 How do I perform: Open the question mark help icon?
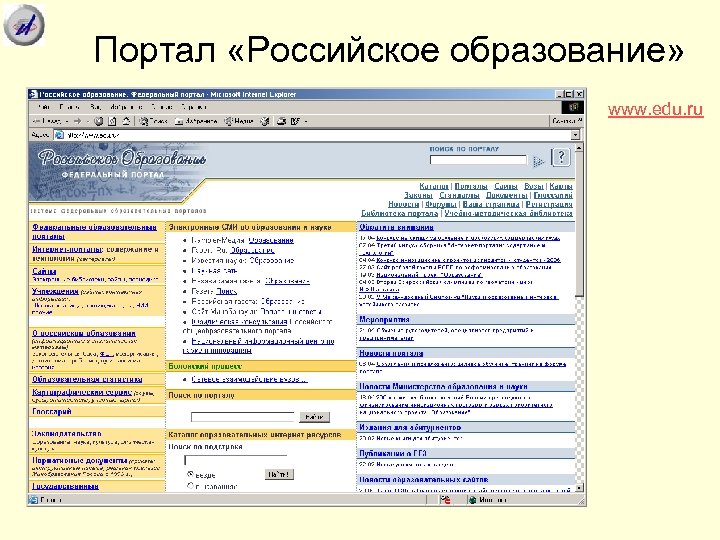point(561,157)
